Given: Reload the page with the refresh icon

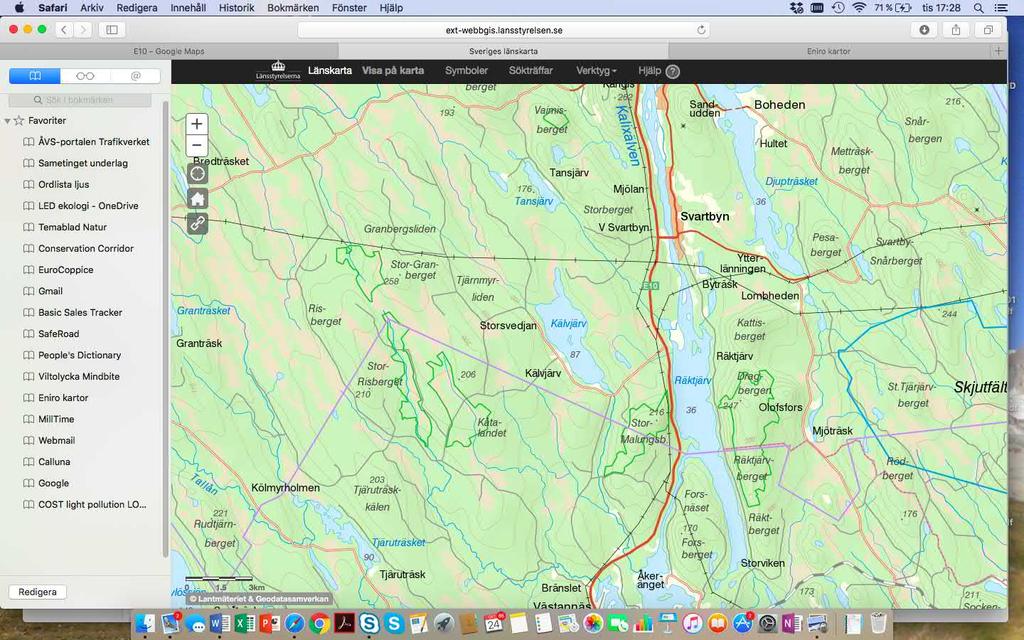Looking at the screenshot, I should pyautogui.click(x=701, y=30).
